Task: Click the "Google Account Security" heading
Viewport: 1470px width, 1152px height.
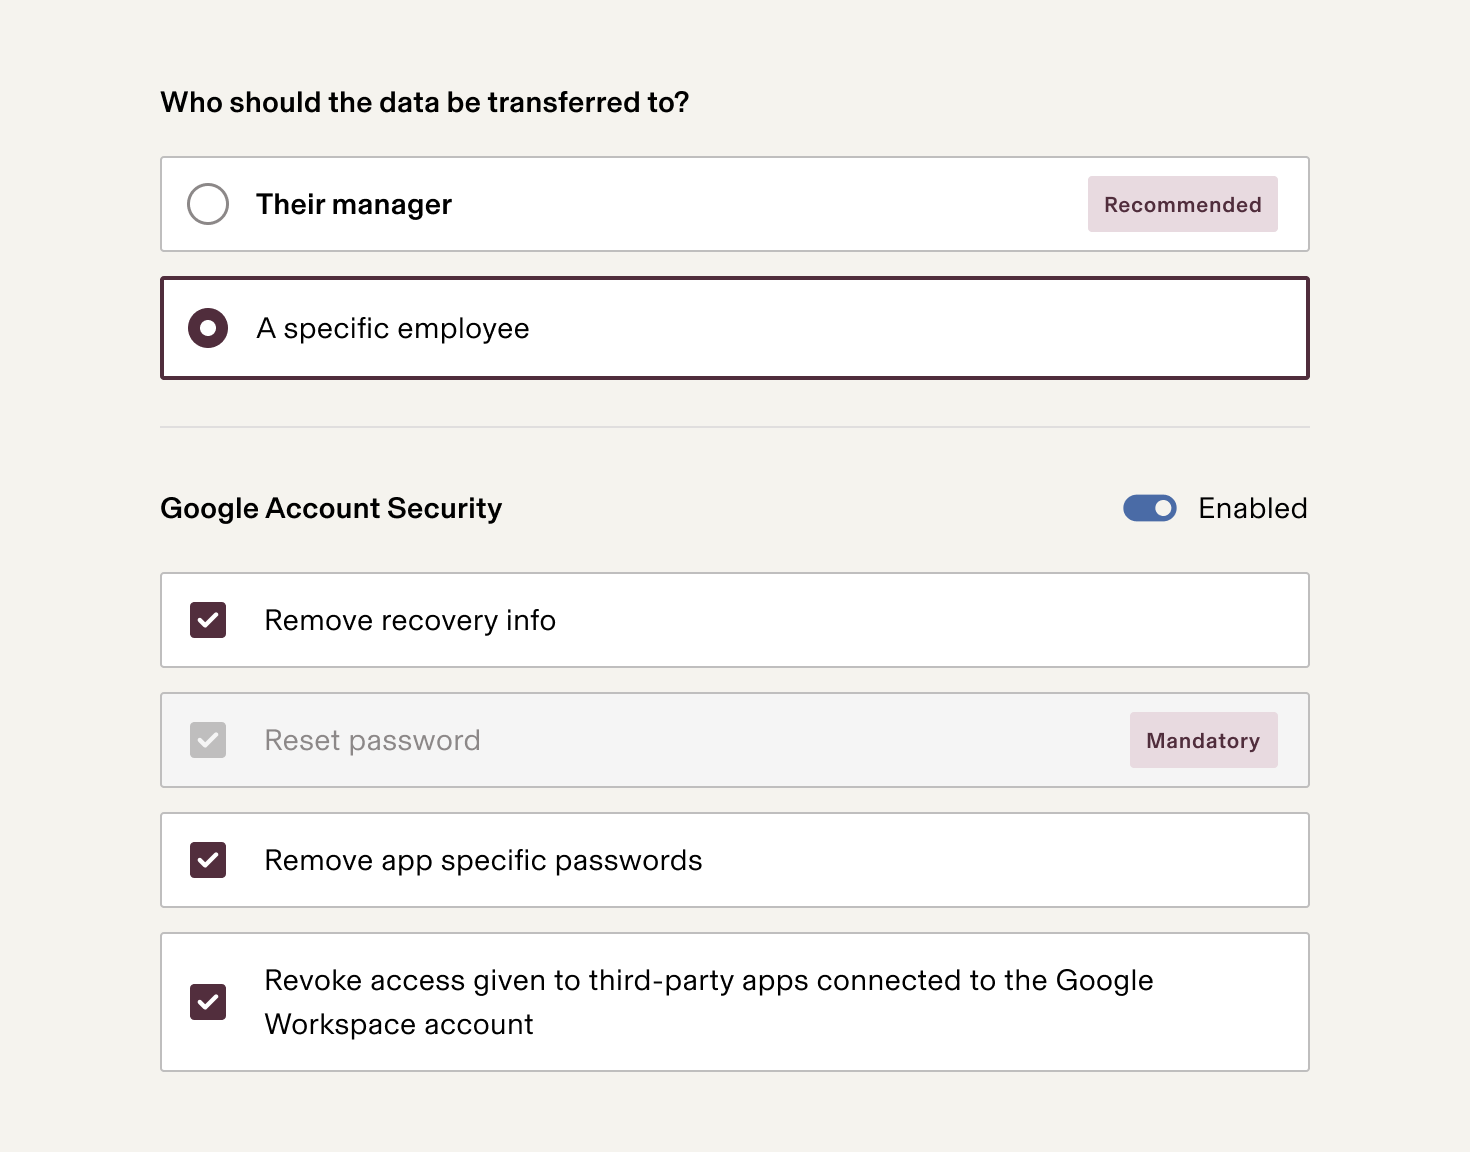Action: 331,508
